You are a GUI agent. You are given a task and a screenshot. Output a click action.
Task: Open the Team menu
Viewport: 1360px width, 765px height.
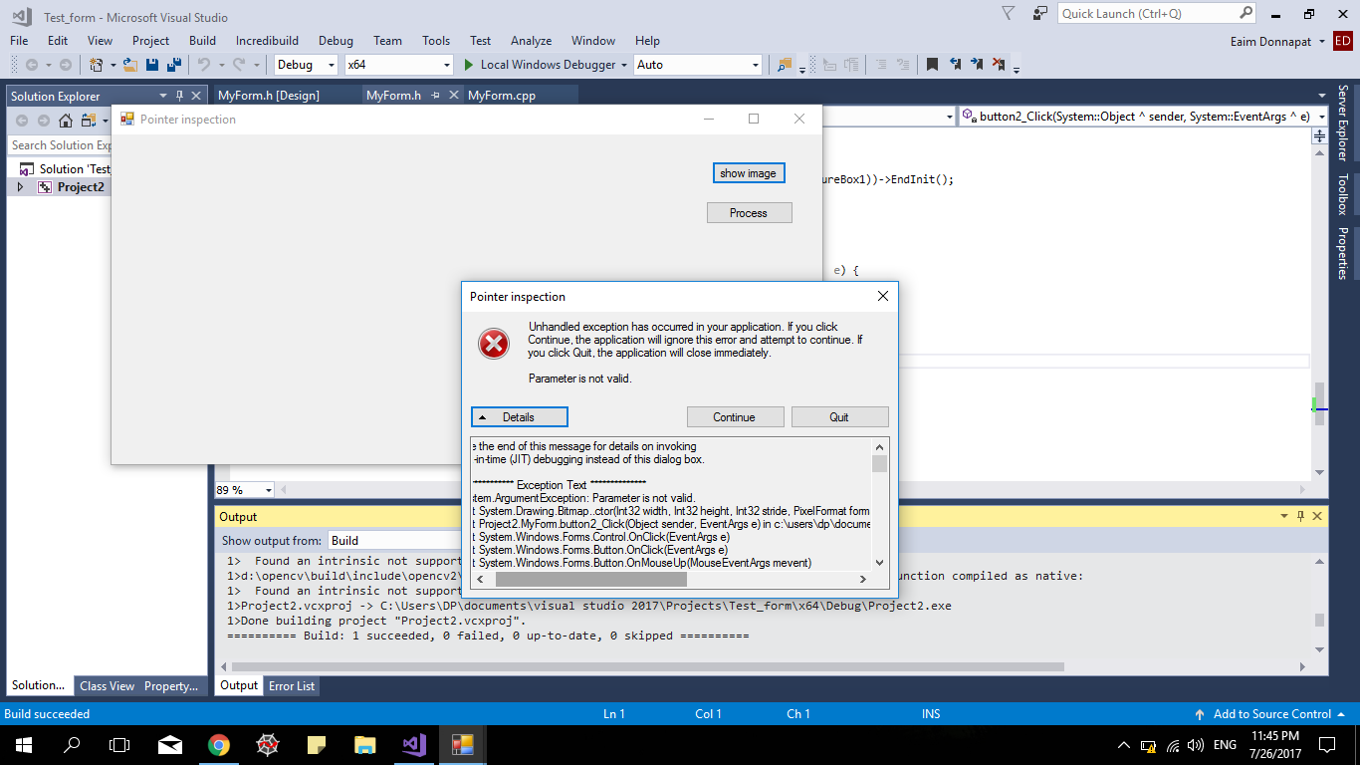(x=387, y=41)
